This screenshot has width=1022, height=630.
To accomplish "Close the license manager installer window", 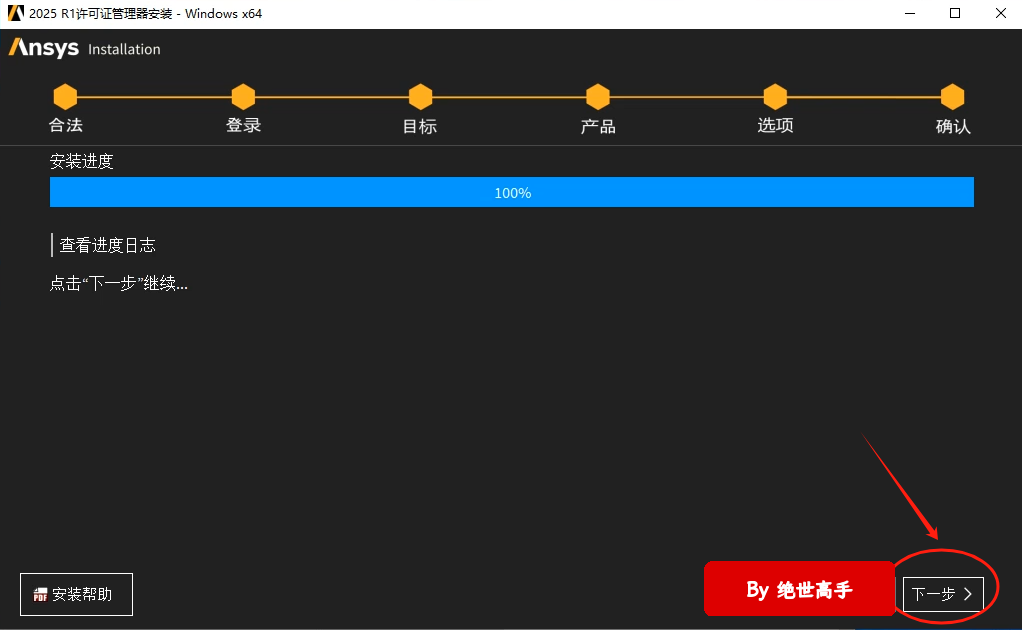I will (x=999, y=14).
